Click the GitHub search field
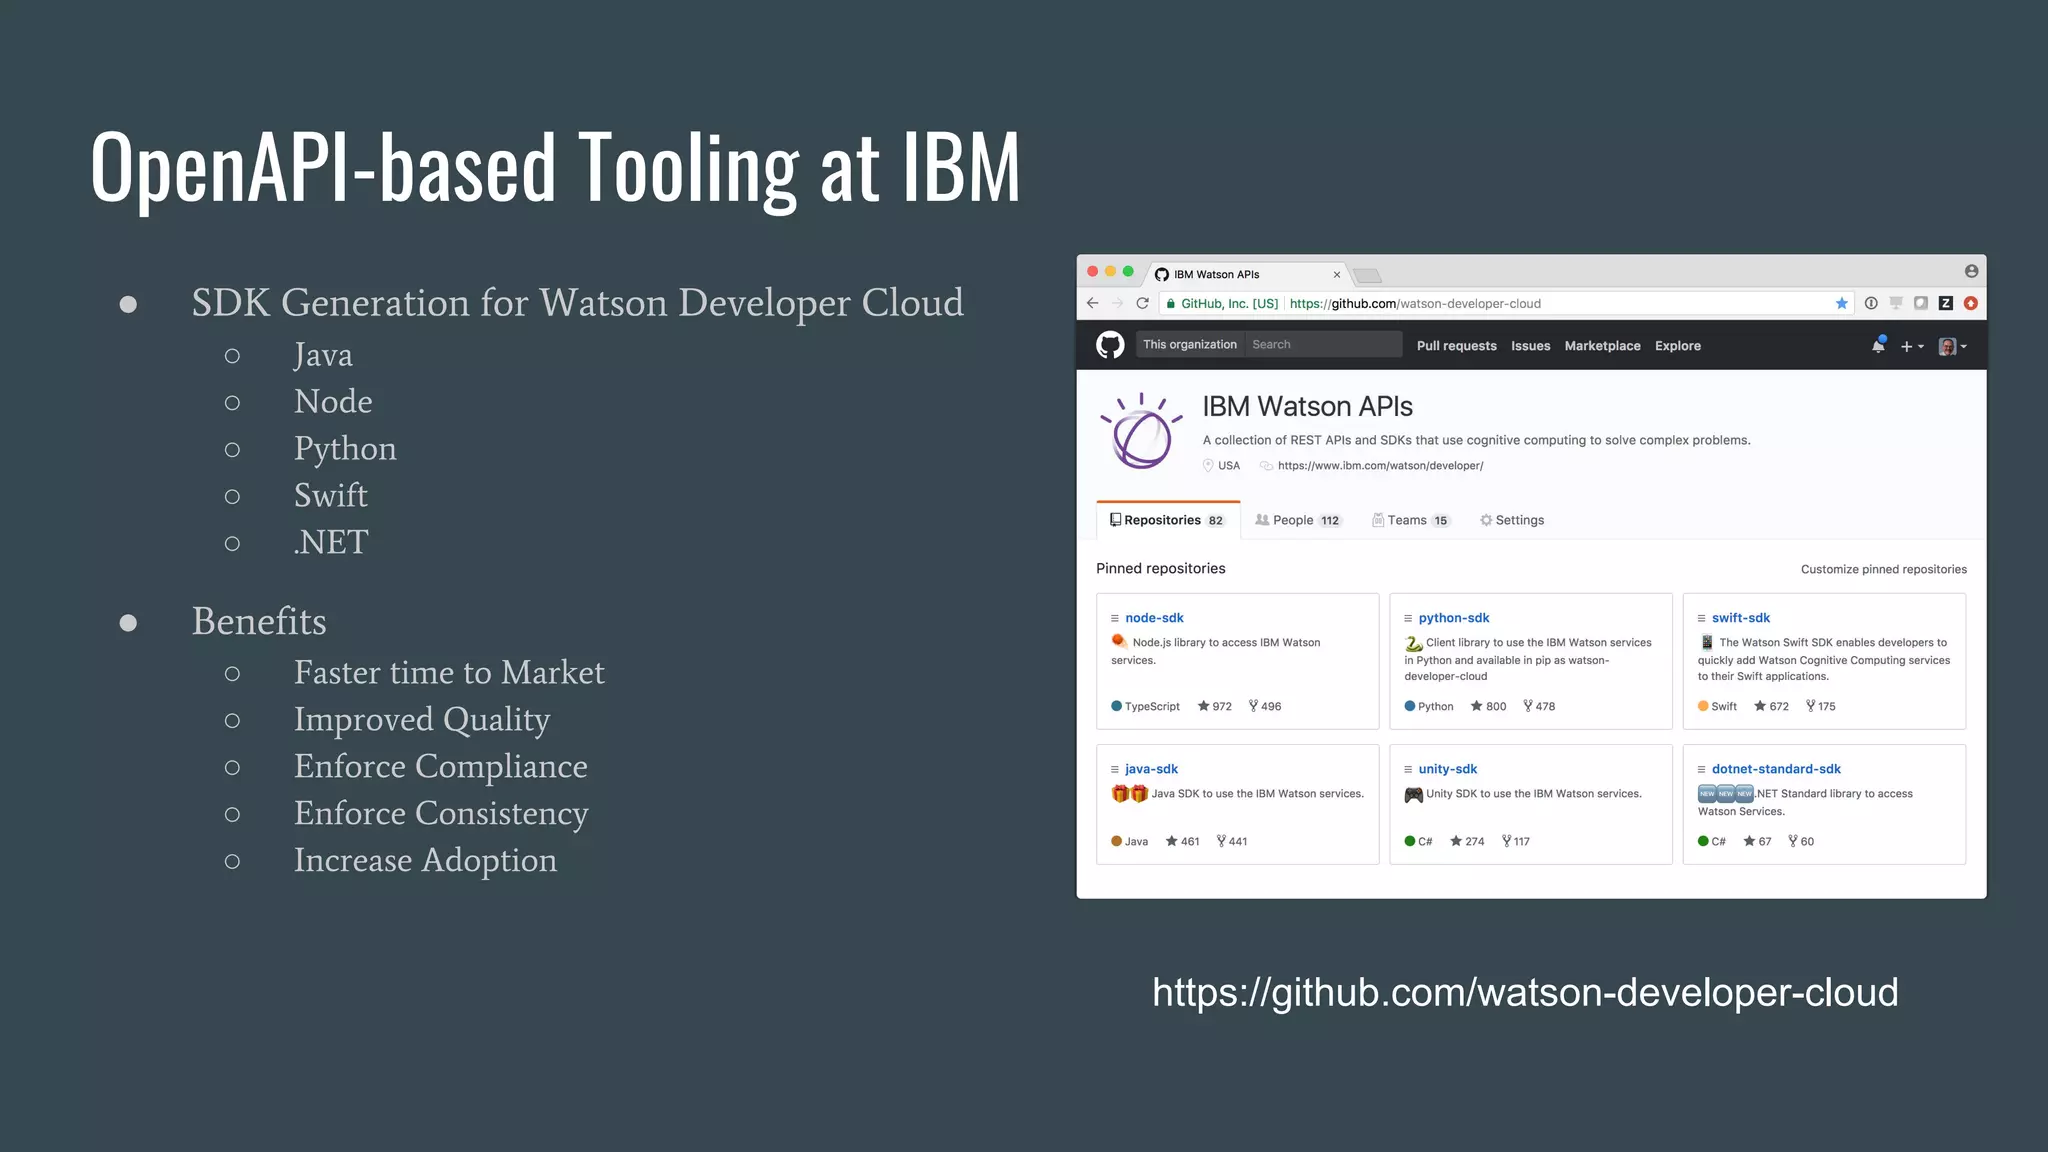Screen dimensions: 2048x1152 pyautogui.click(x=1323, y=344)
